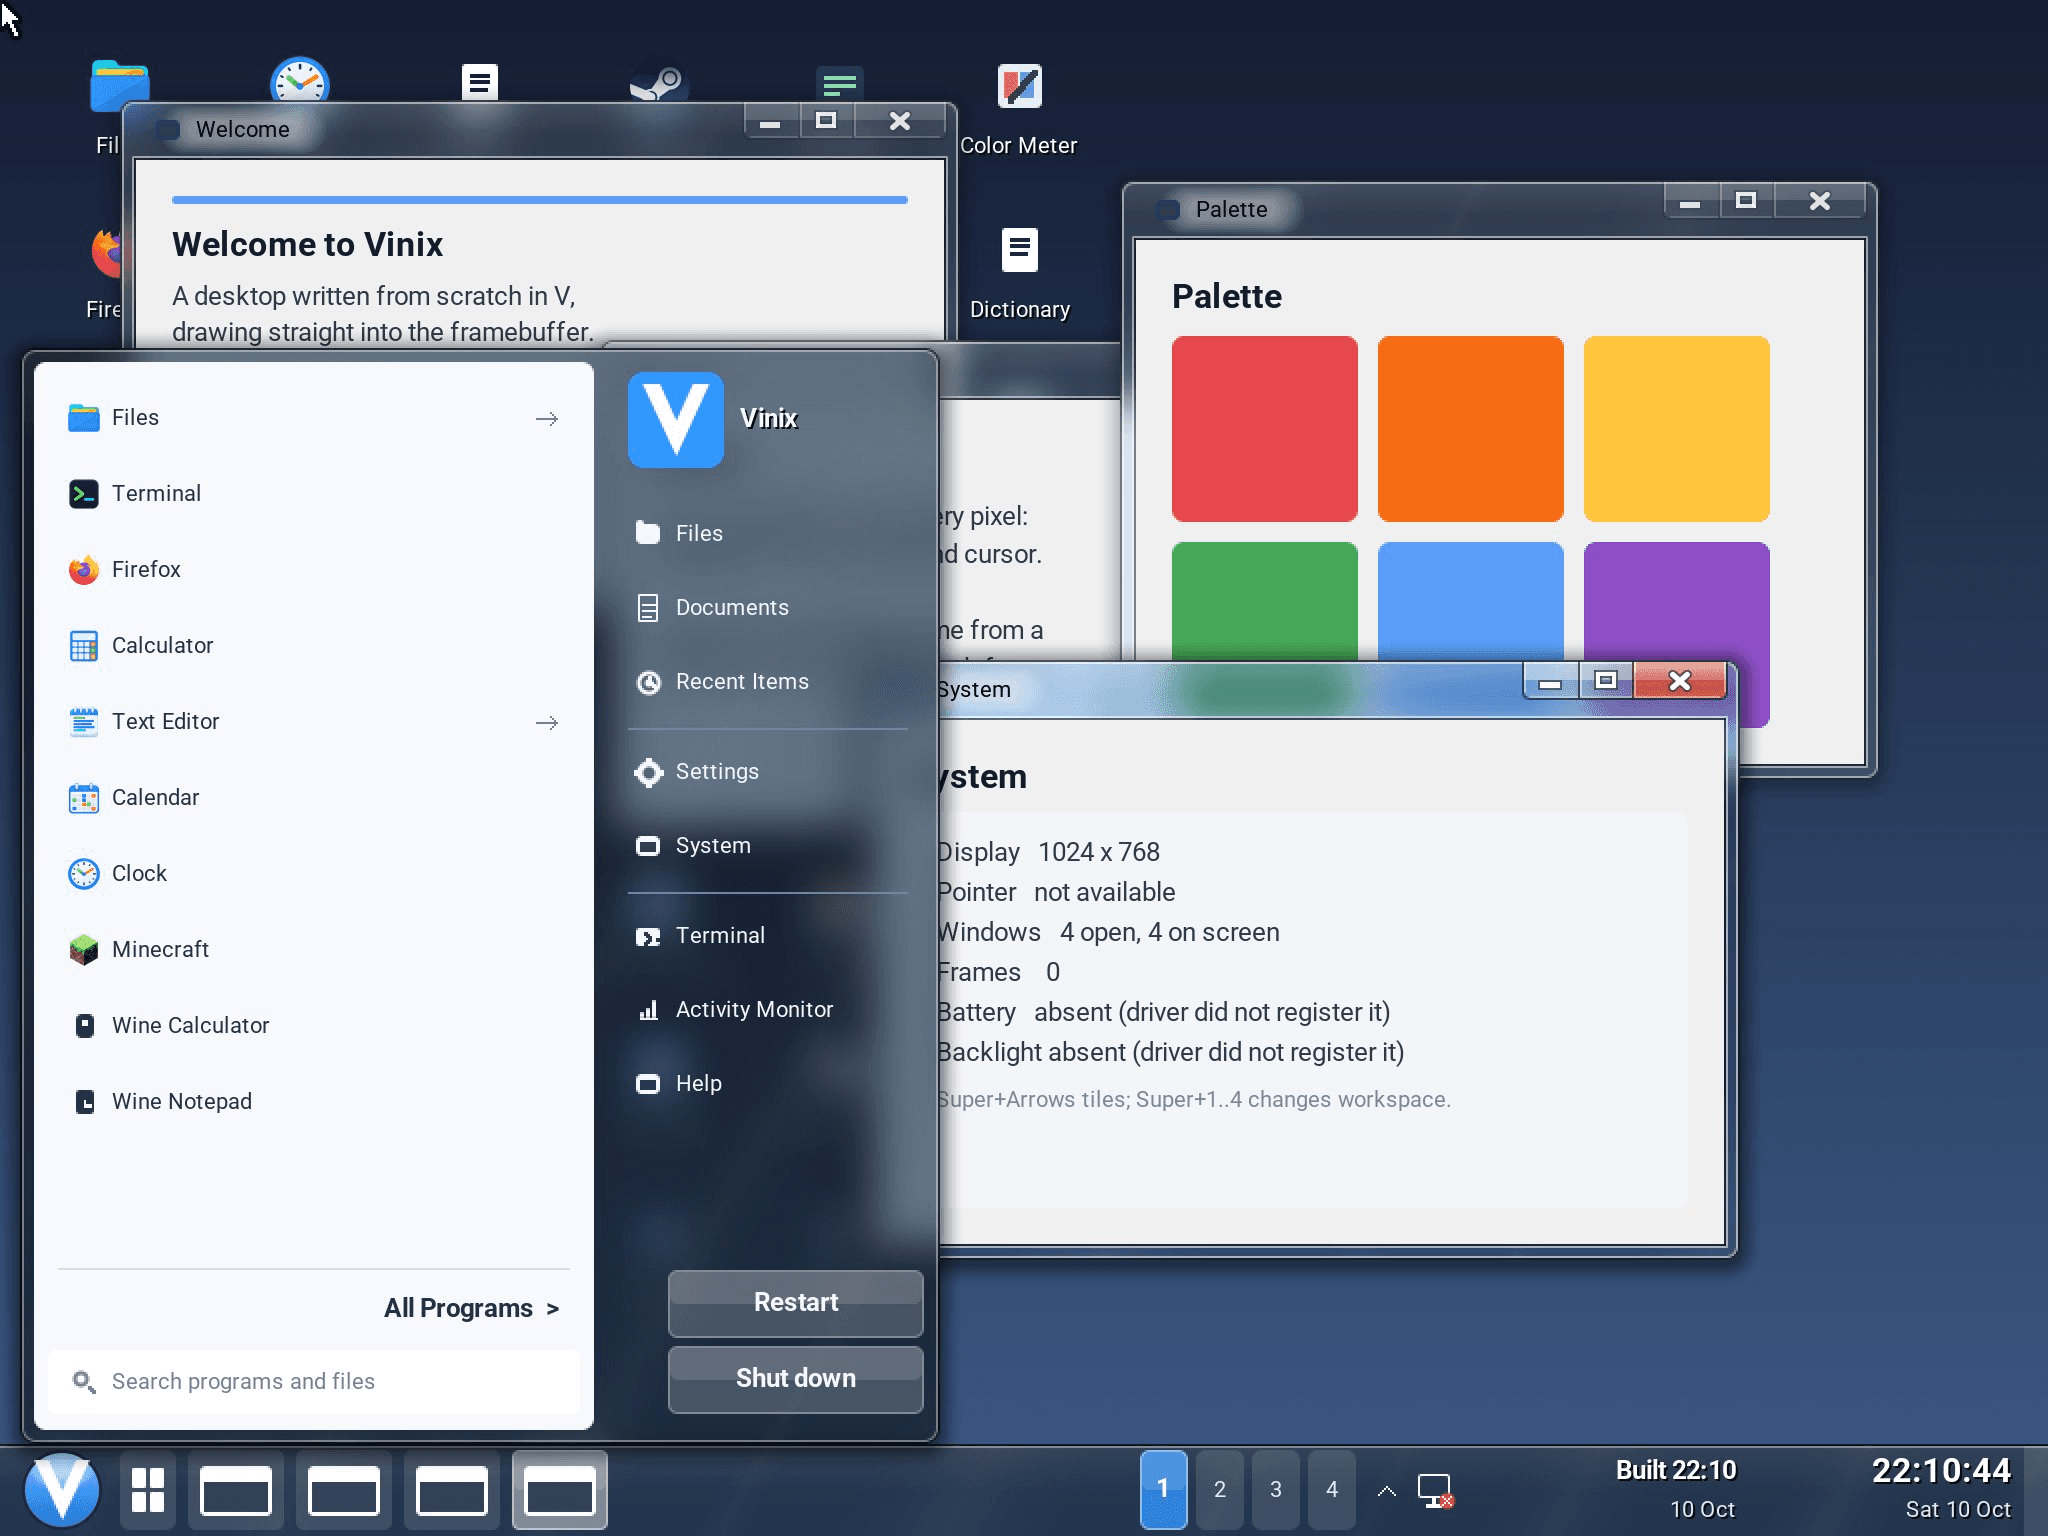Click the Vinix logo tile in start menu
Screen dimensions: 2048x1536
[x=676, y=419]
